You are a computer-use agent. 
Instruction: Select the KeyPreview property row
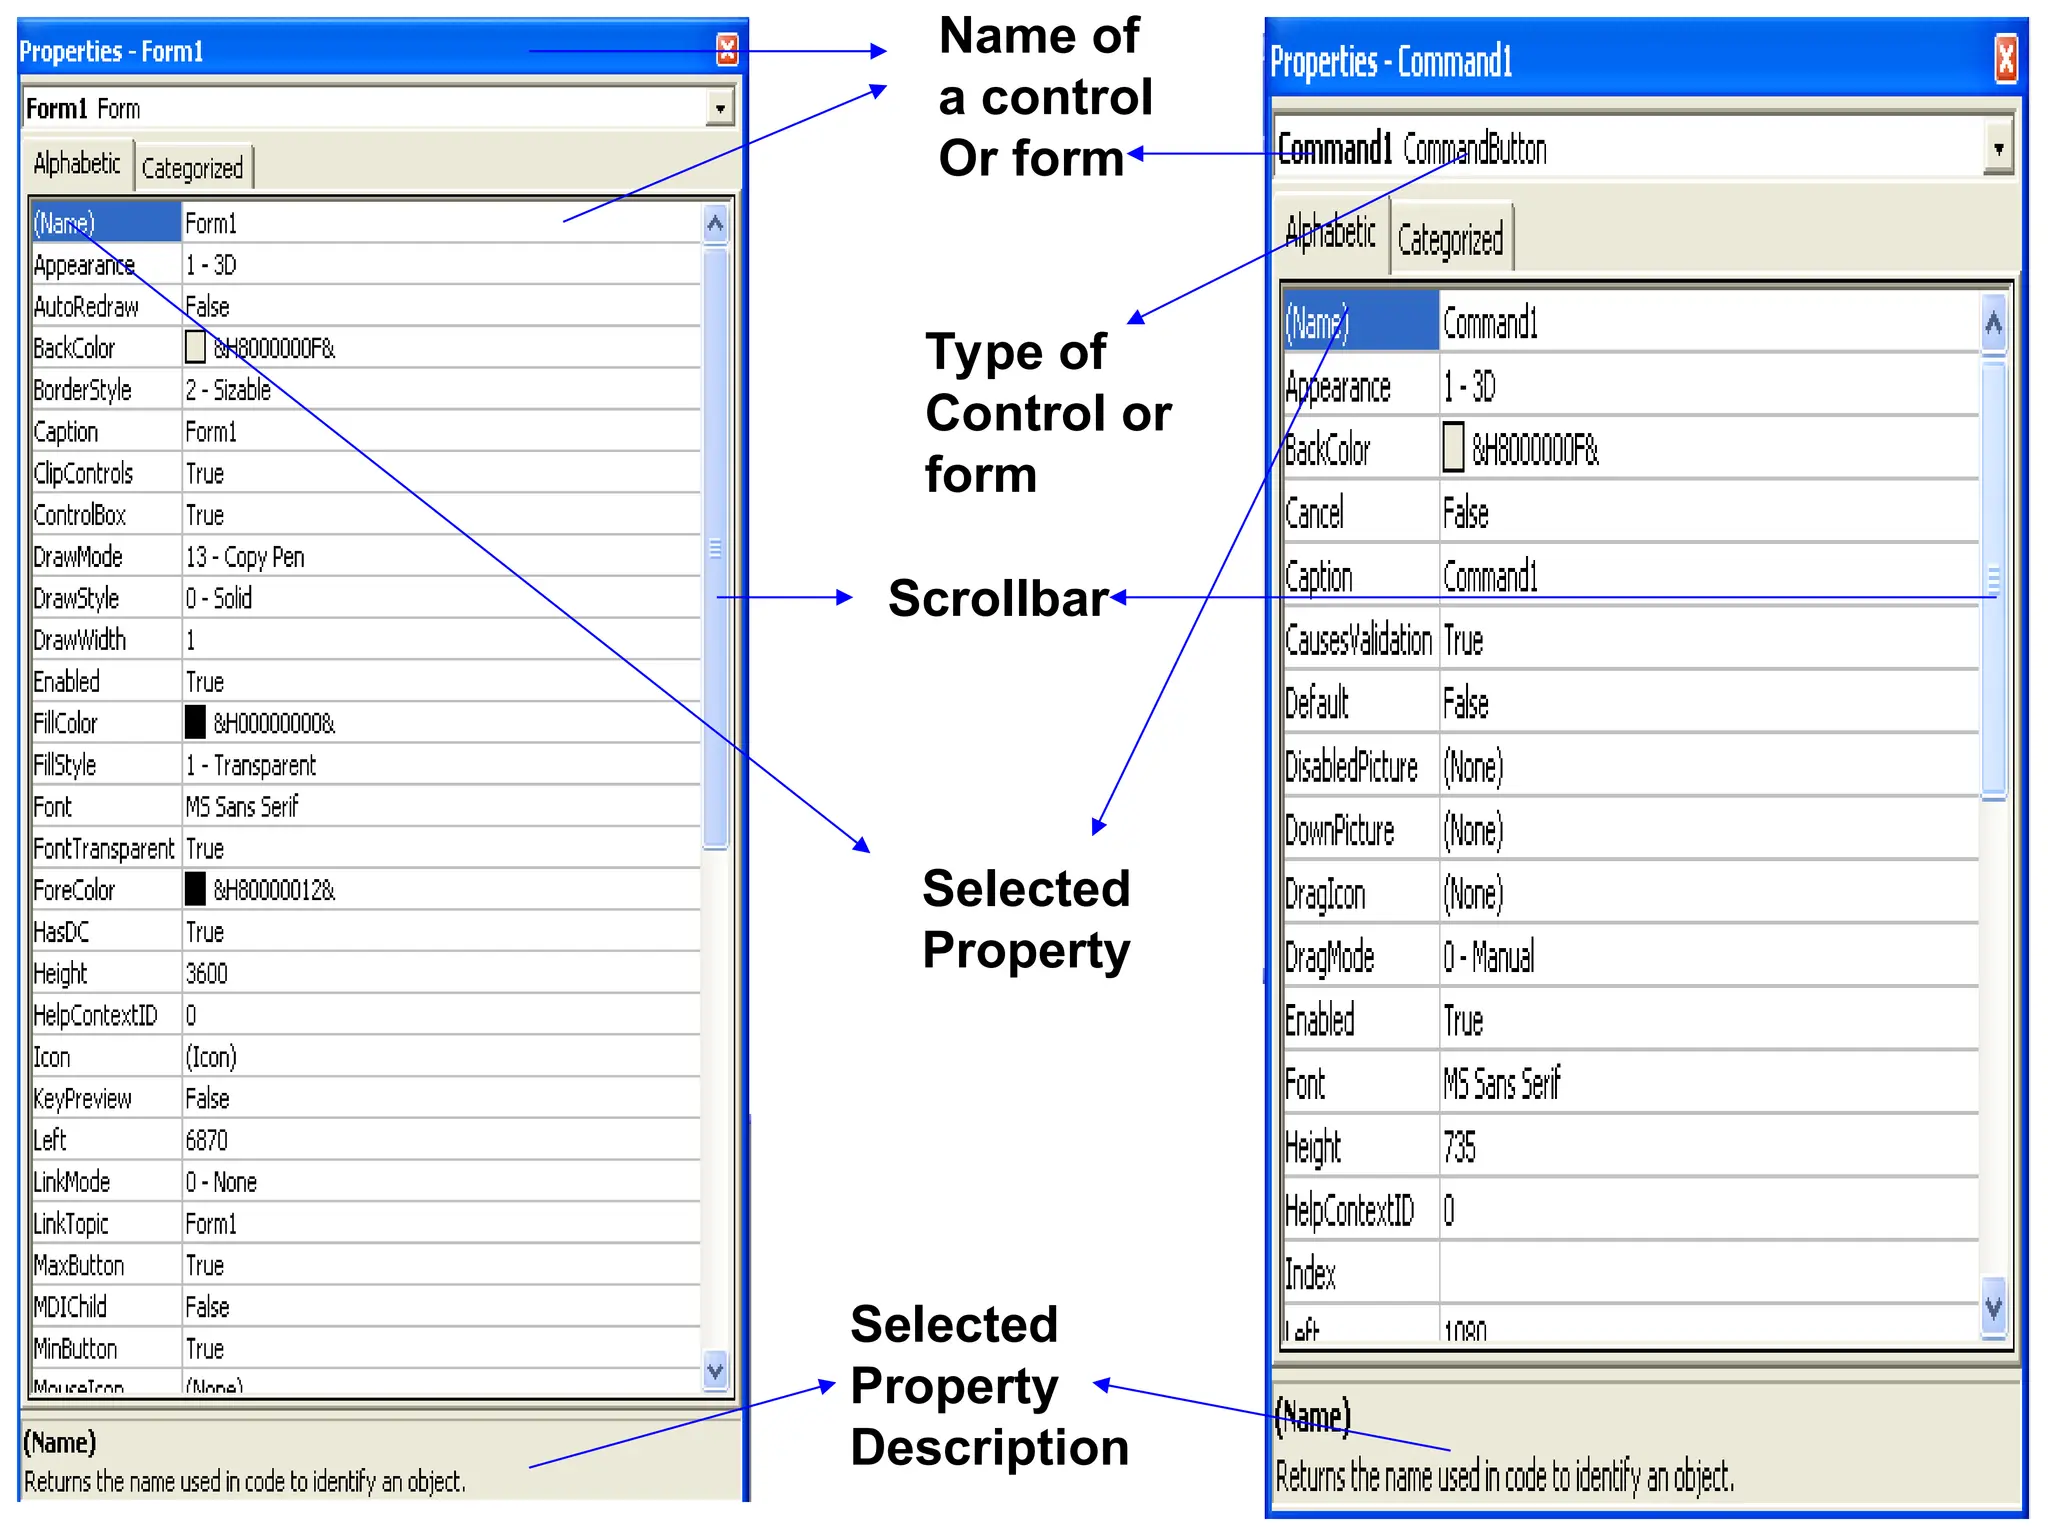(x=366, y=1099)
